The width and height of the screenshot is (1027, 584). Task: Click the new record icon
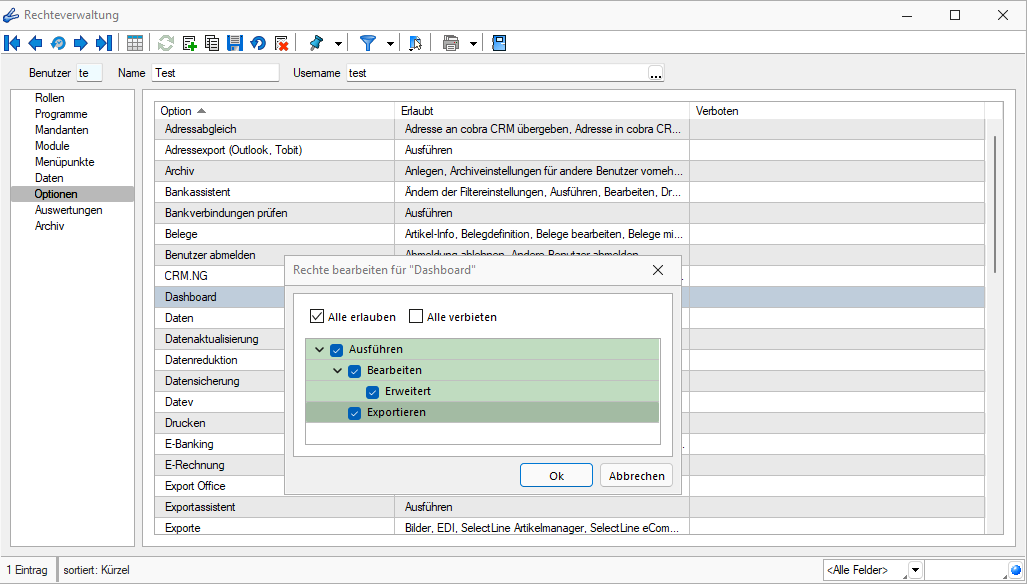click(x=189, y=43)
